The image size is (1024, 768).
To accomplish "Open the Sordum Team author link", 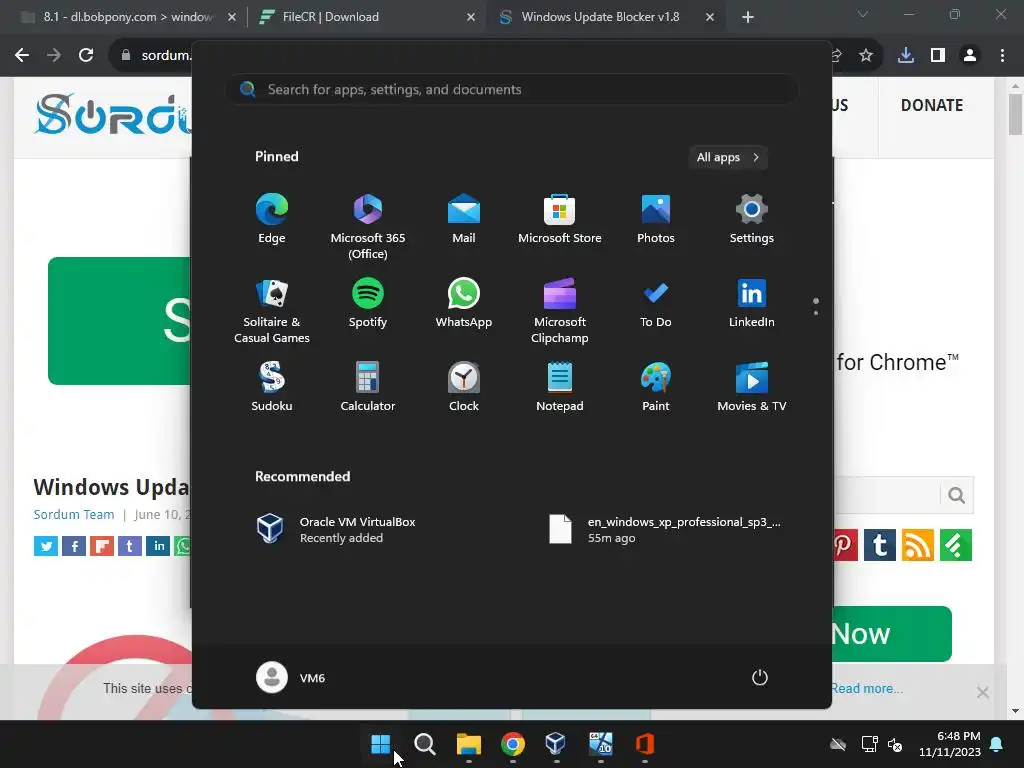I will point(74,514).
